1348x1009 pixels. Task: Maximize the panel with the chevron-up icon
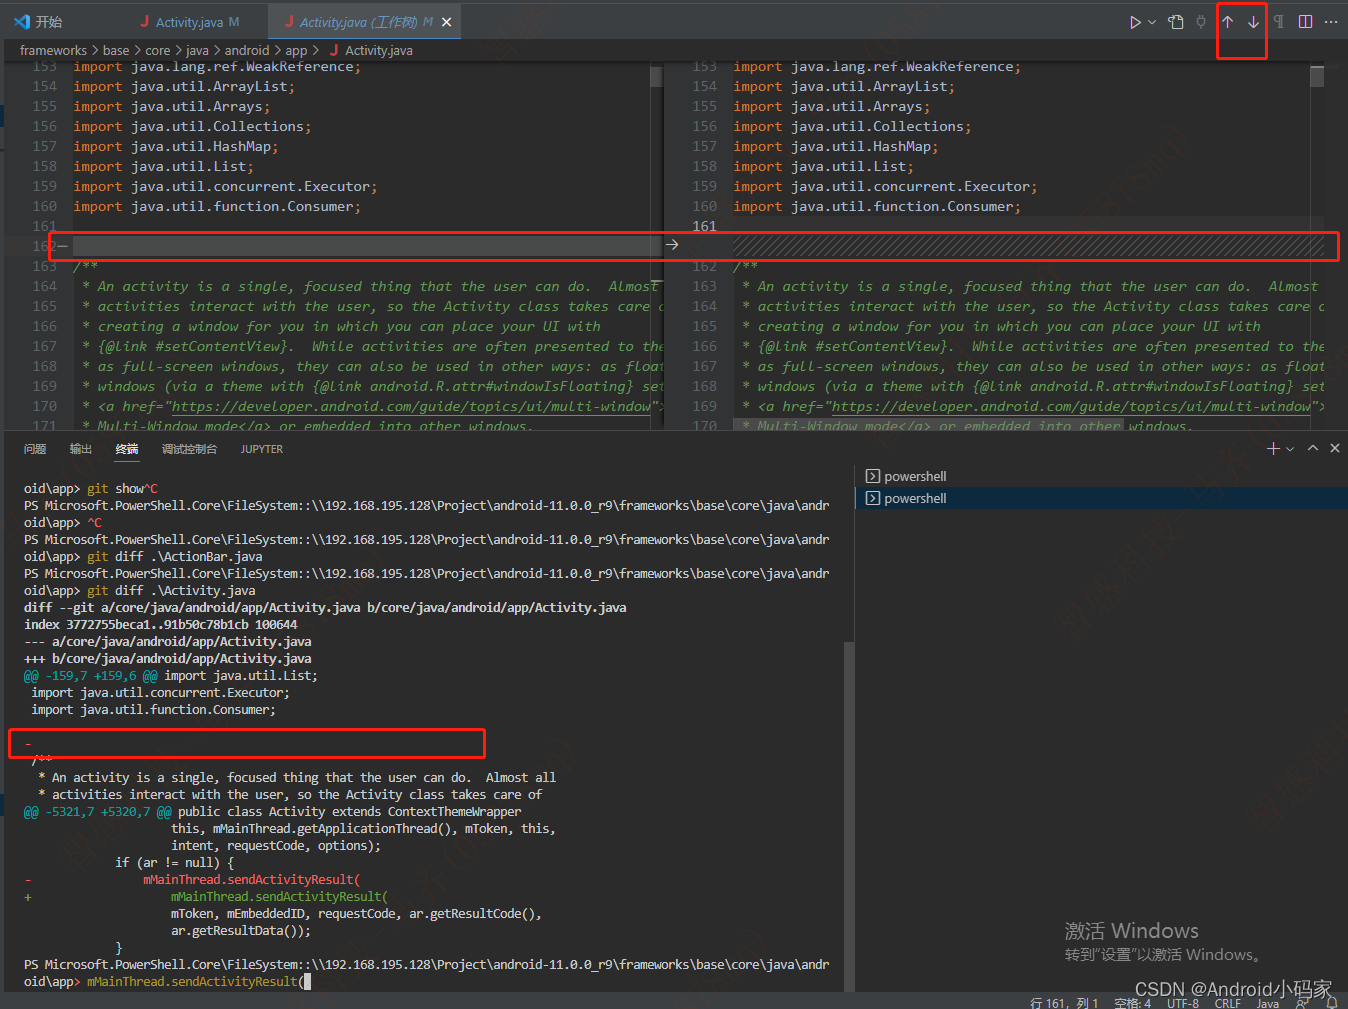[1313, 449]
